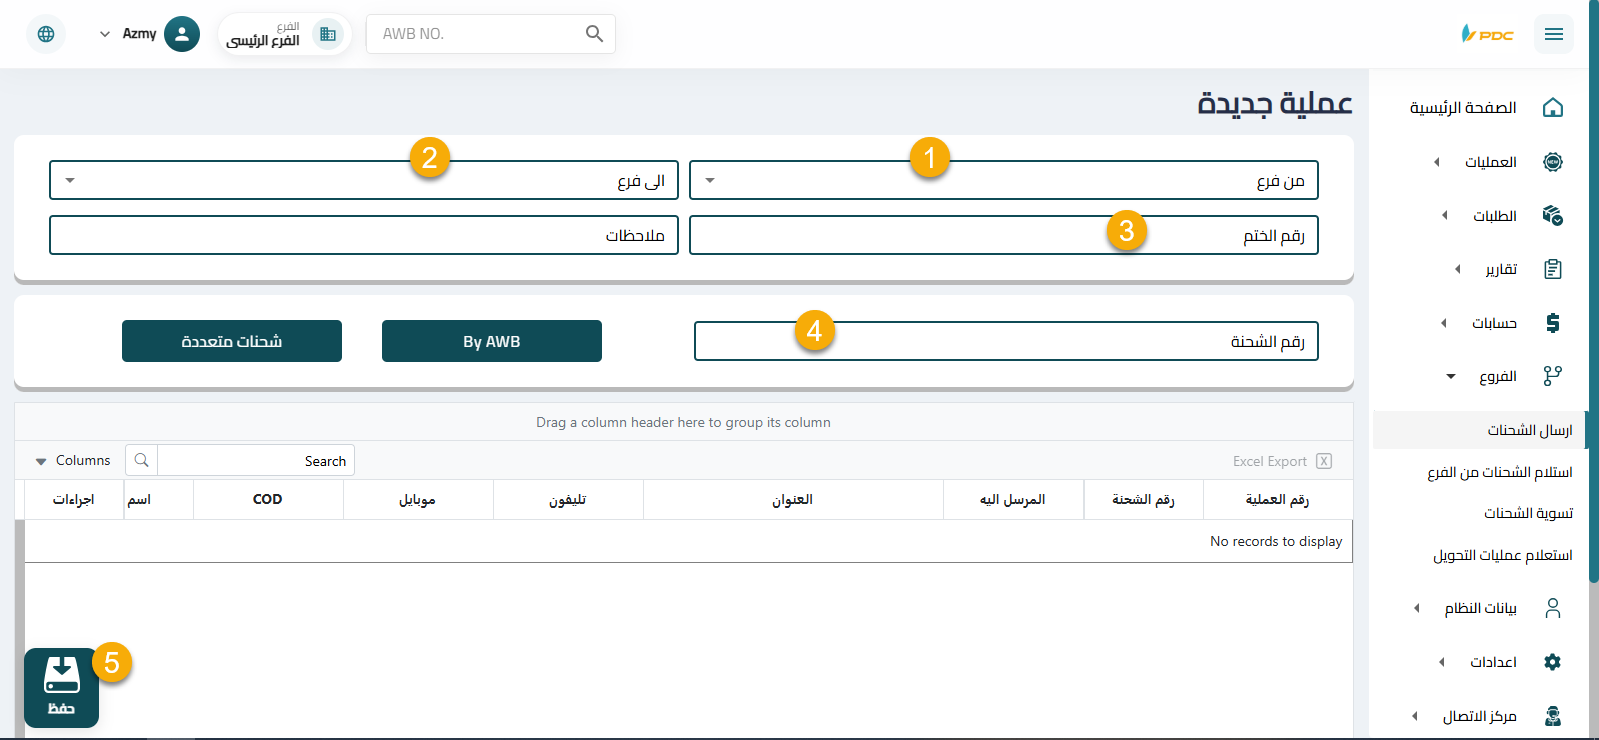The height and width of the screenshot is (740, 1599).
Task: Click the home page house icon
Action: click(x=1552, y=107)
